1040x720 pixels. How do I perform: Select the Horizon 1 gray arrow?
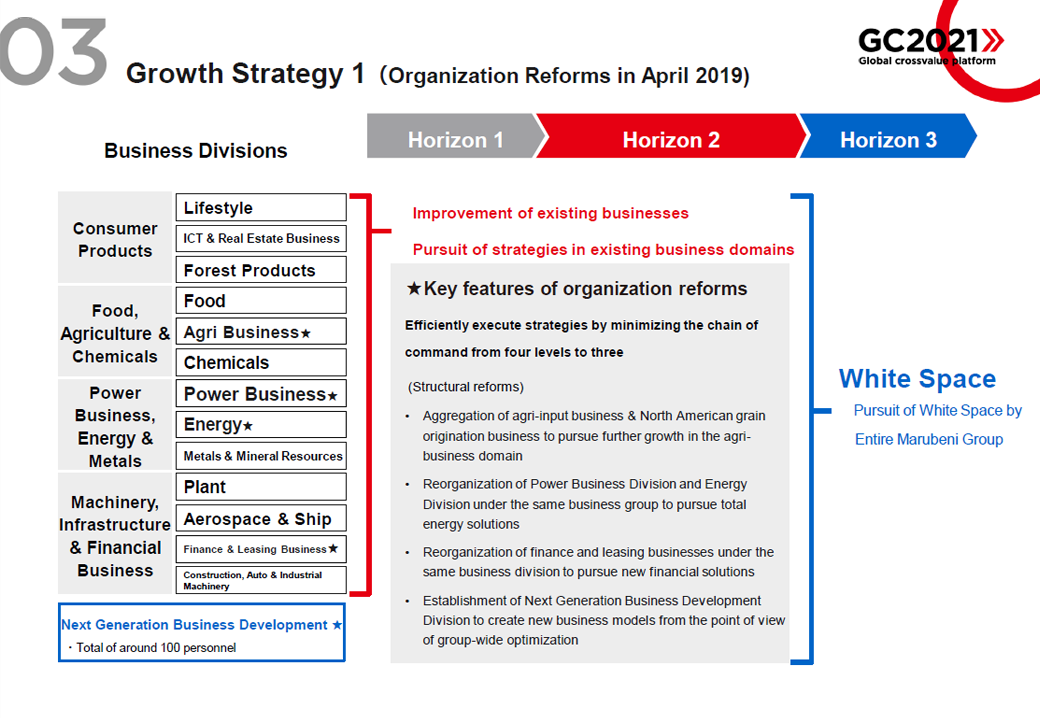[x=455, y=140]
